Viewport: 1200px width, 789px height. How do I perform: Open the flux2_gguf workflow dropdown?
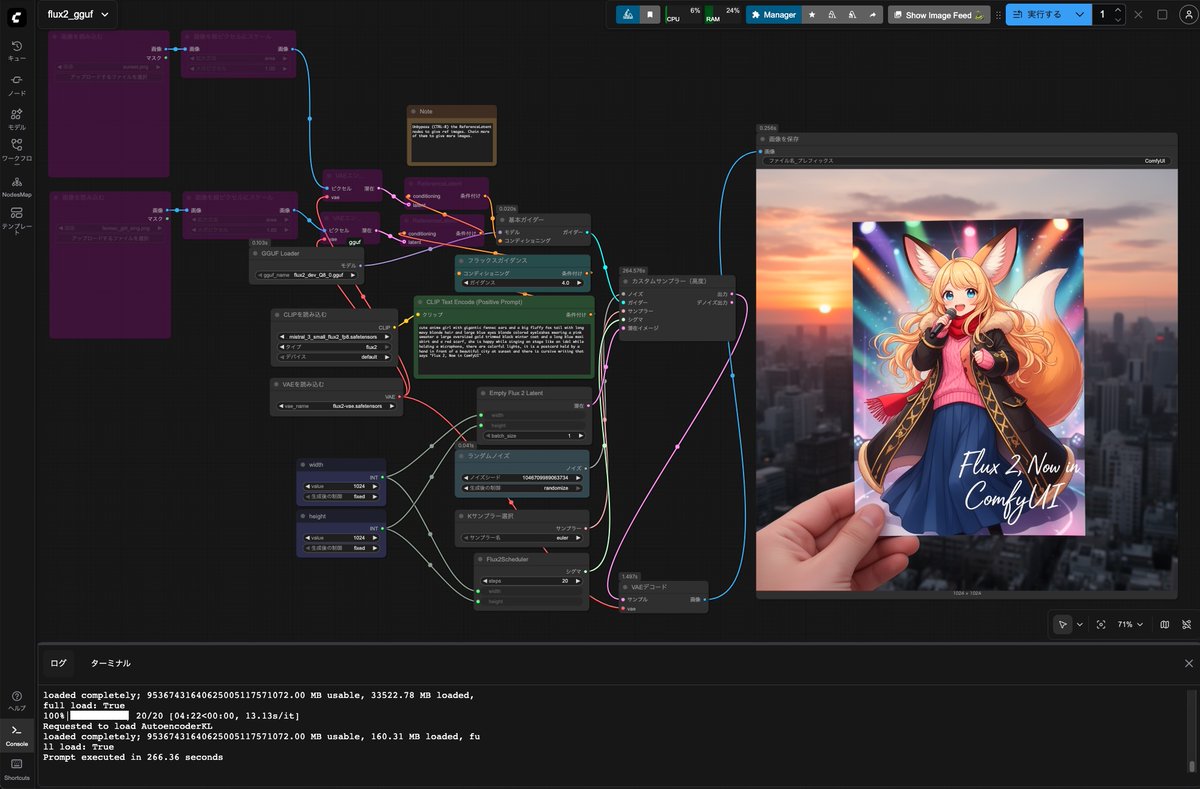tap(77, 15)
